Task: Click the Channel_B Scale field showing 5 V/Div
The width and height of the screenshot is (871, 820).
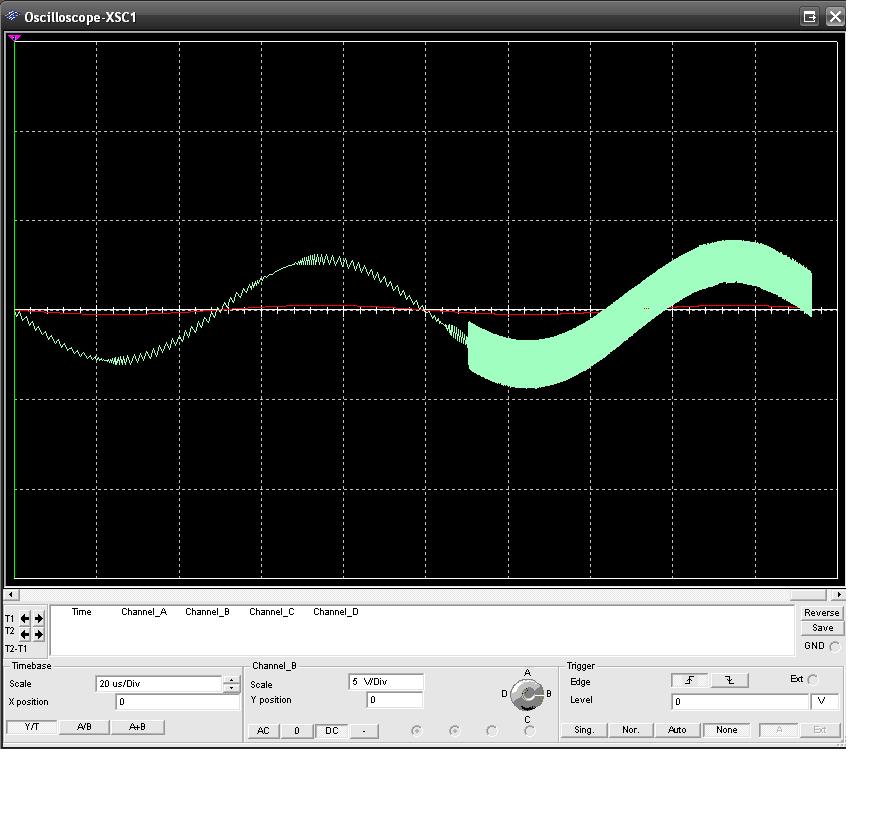Action: click(x=386, y=682)
